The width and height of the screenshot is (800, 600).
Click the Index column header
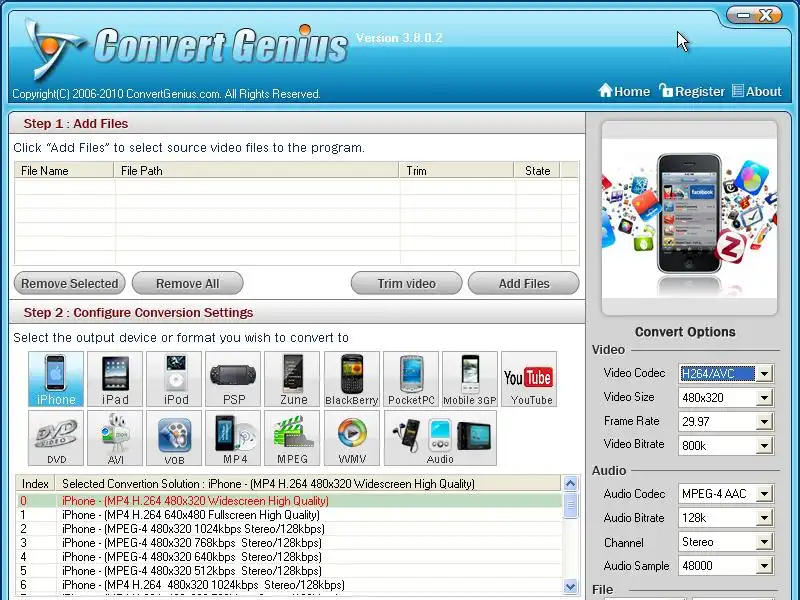click(35, 483)
